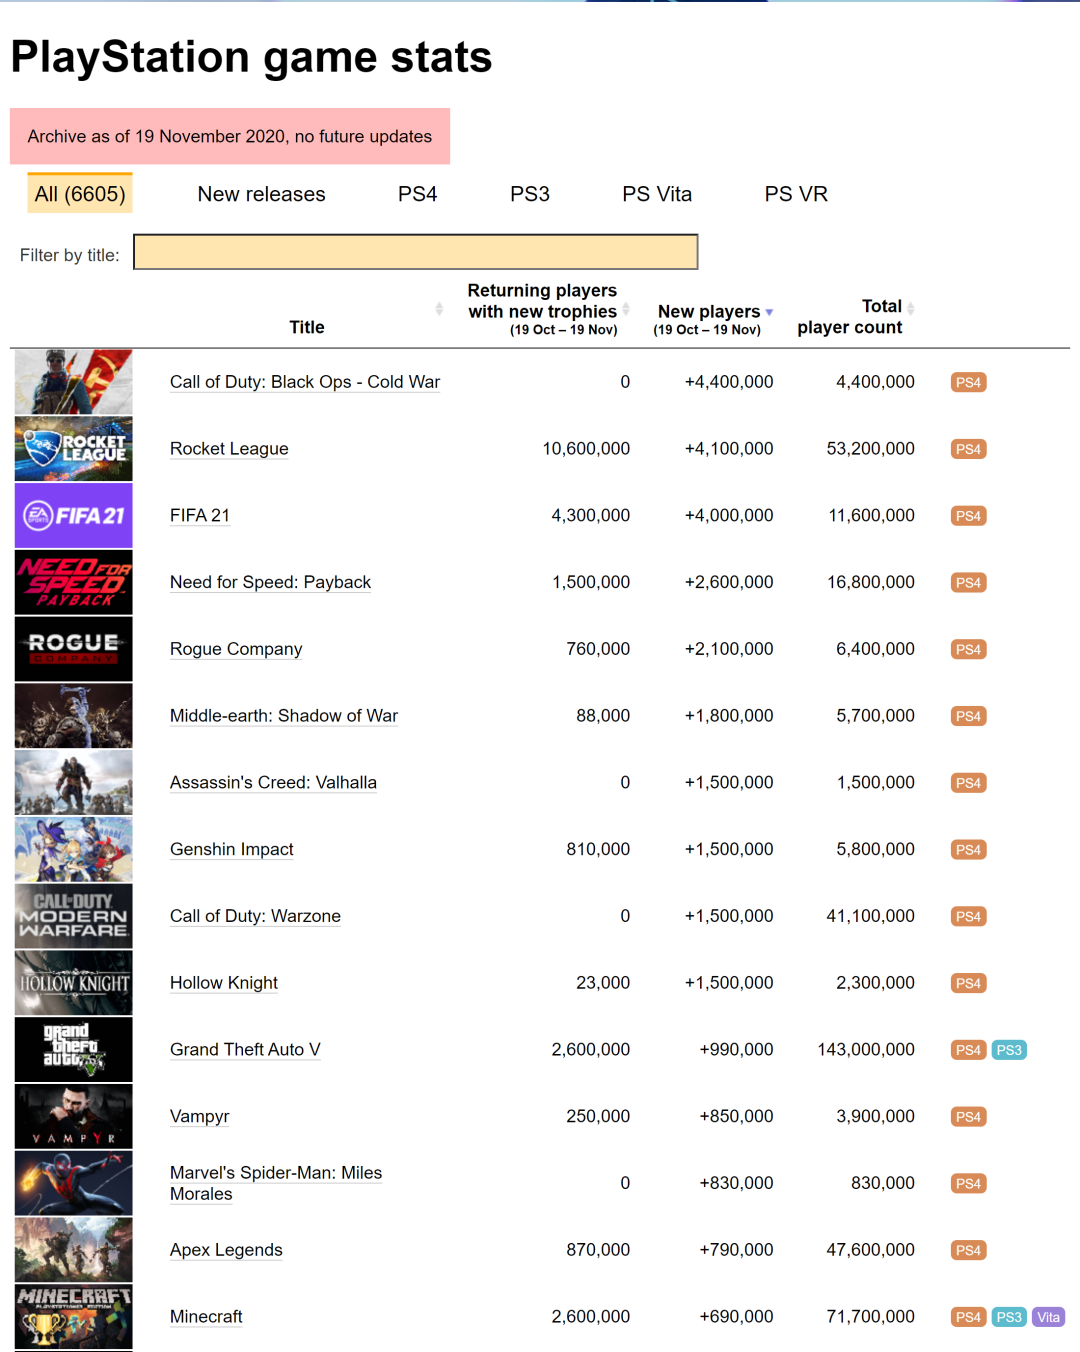Screen dimensions: 1080x1352
Task: Open the Spider-Man: Miles Morales thumbnail
Action: click(x=74, y=1183)
